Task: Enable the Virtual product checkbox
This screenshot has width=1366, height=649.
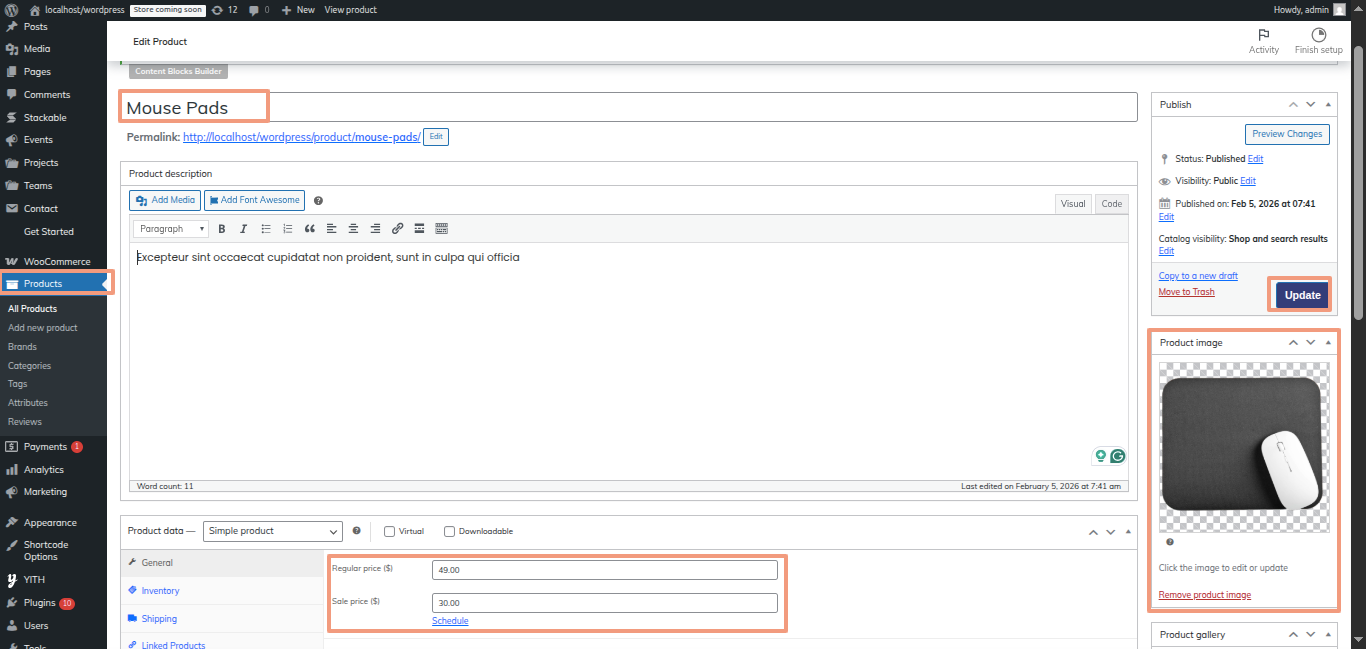Action: coord(390,531)
